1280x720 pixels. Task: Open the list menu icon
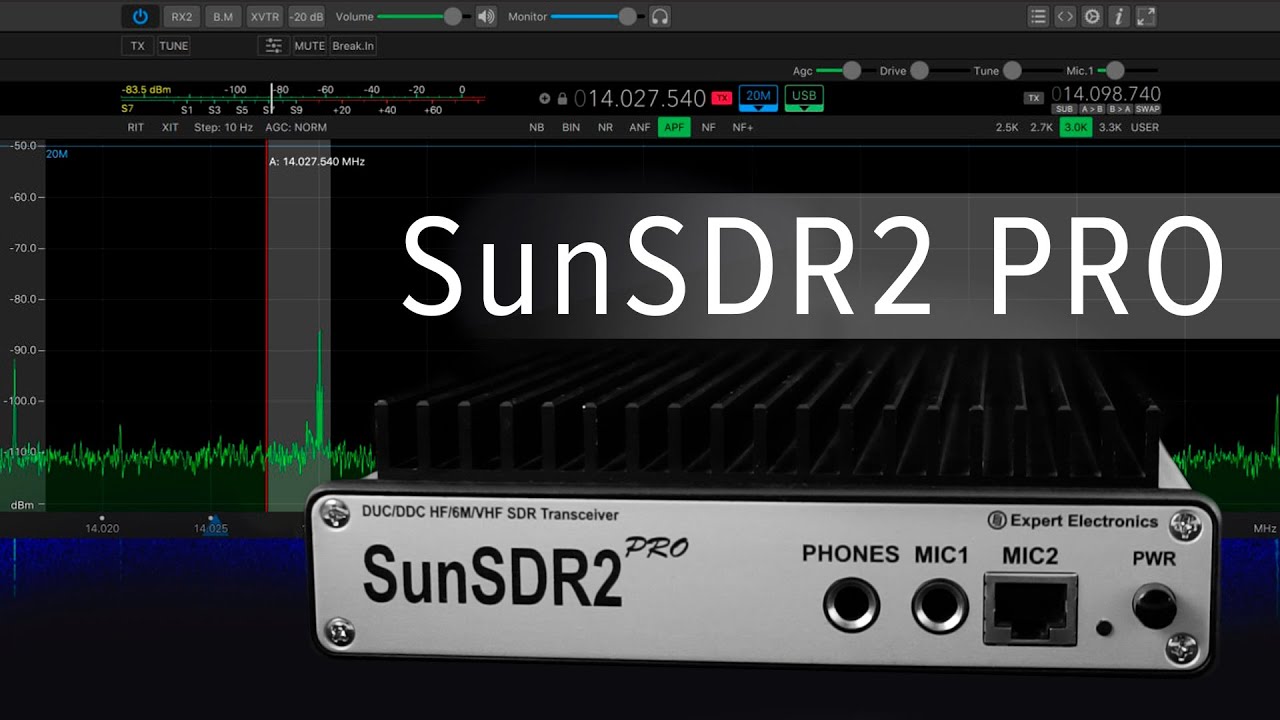1039,17
